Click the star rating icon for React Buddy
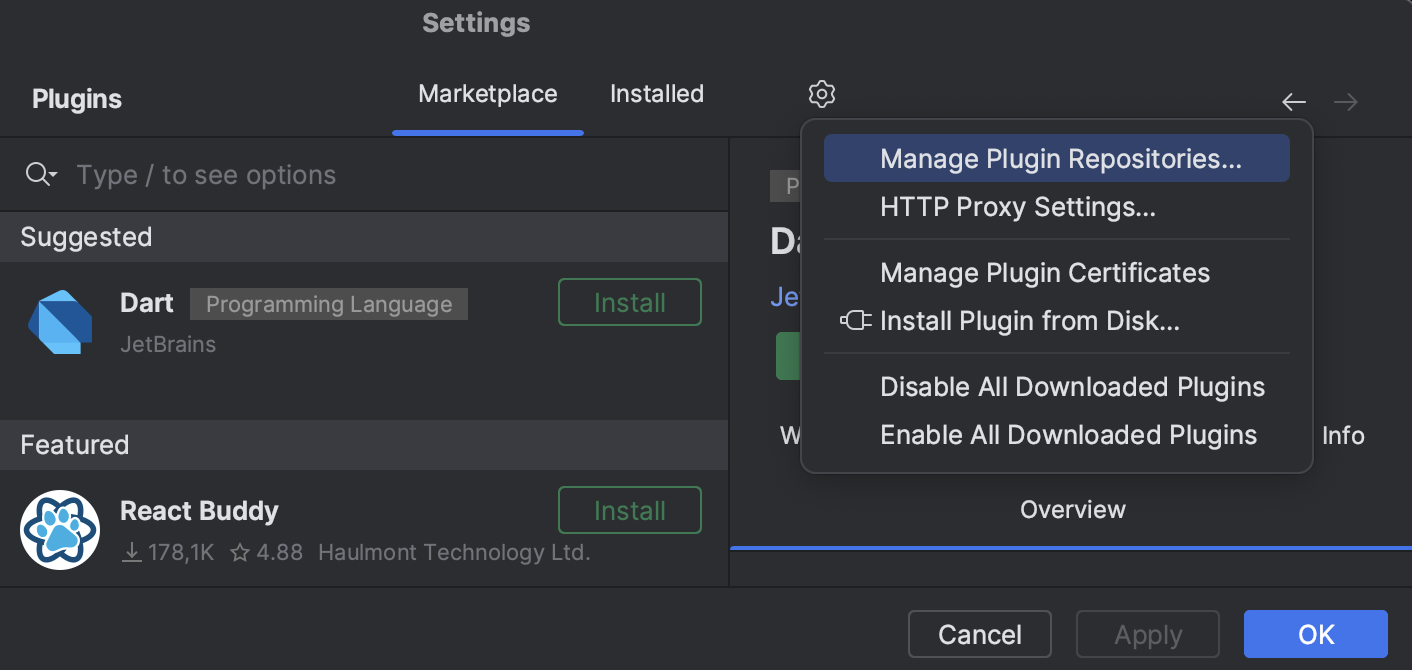The width and height of the screenshot is (1412, 670). pos(239,551)
